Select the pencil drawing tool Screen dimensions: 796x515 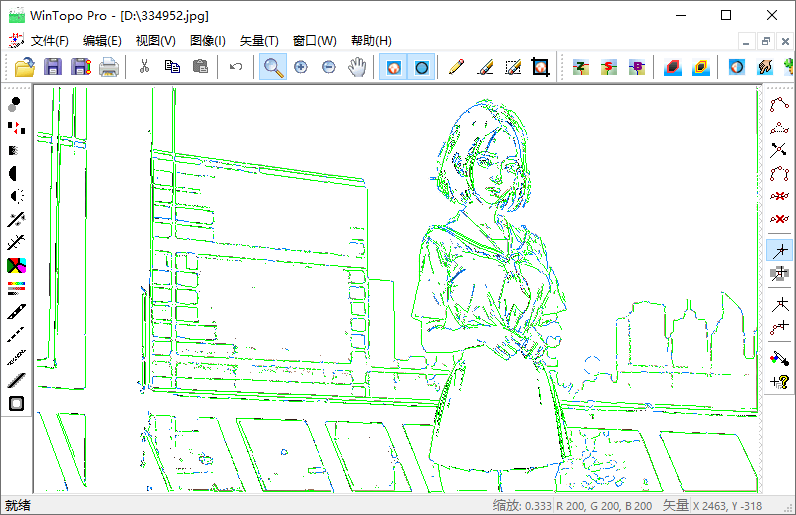point(456,67)
